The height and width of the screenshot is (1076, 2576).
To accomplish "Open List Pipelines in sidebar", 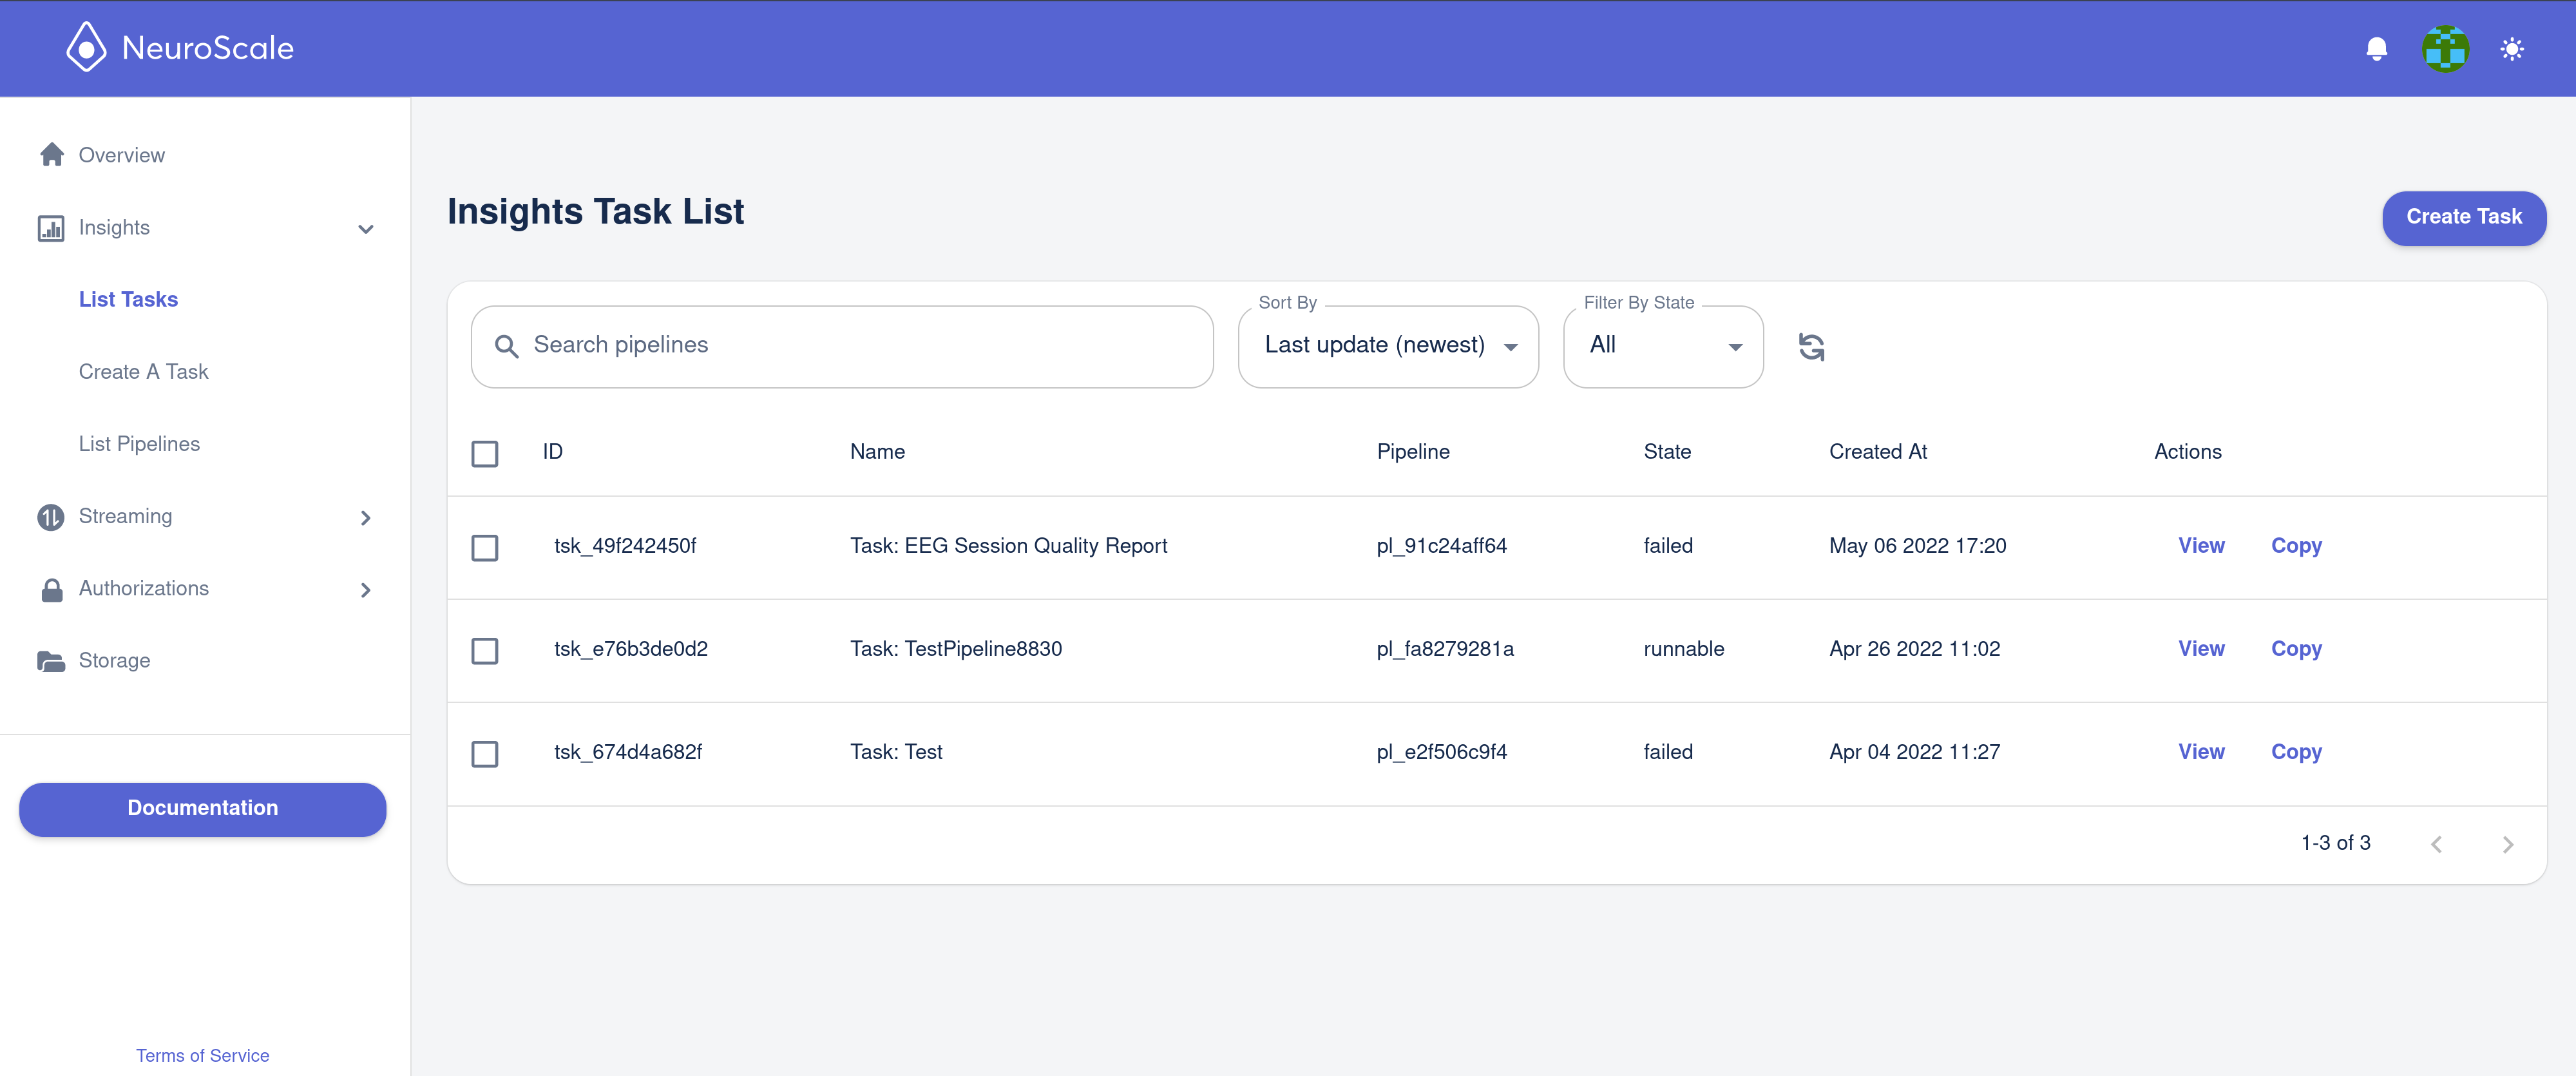I will click(x=140, y=443).
